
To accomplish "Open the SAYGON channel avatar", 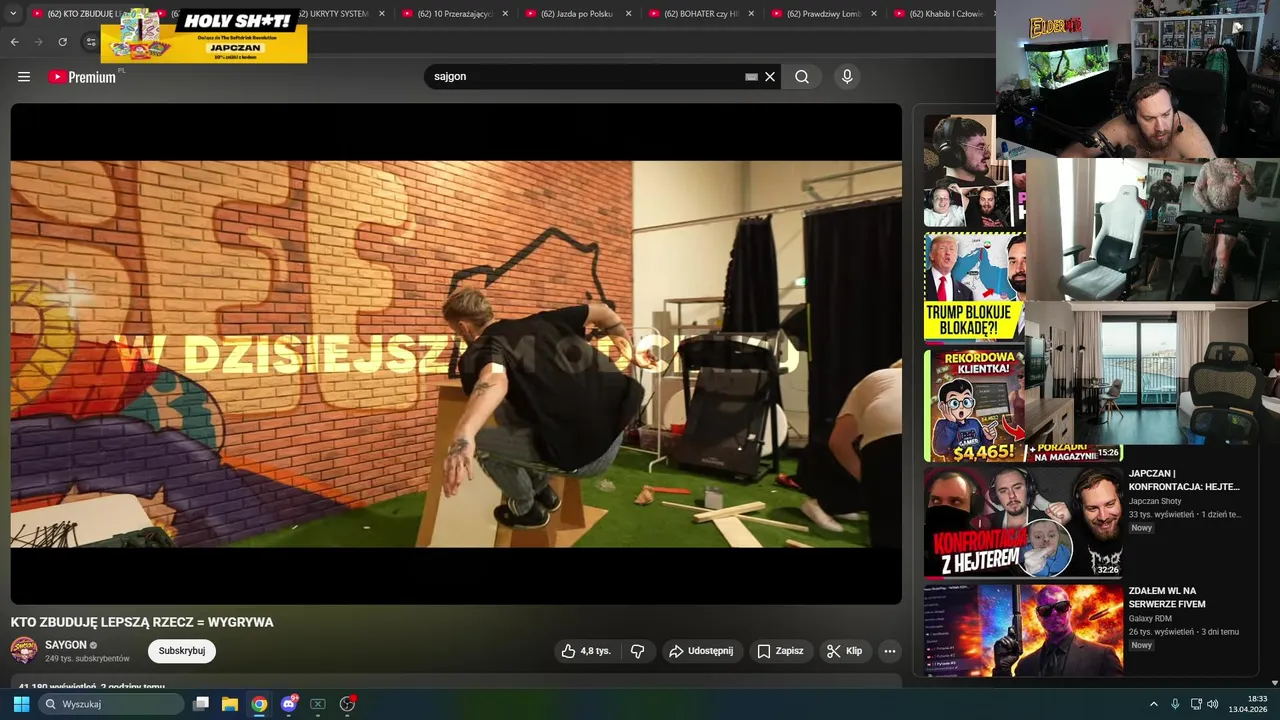I will point(24,650).
